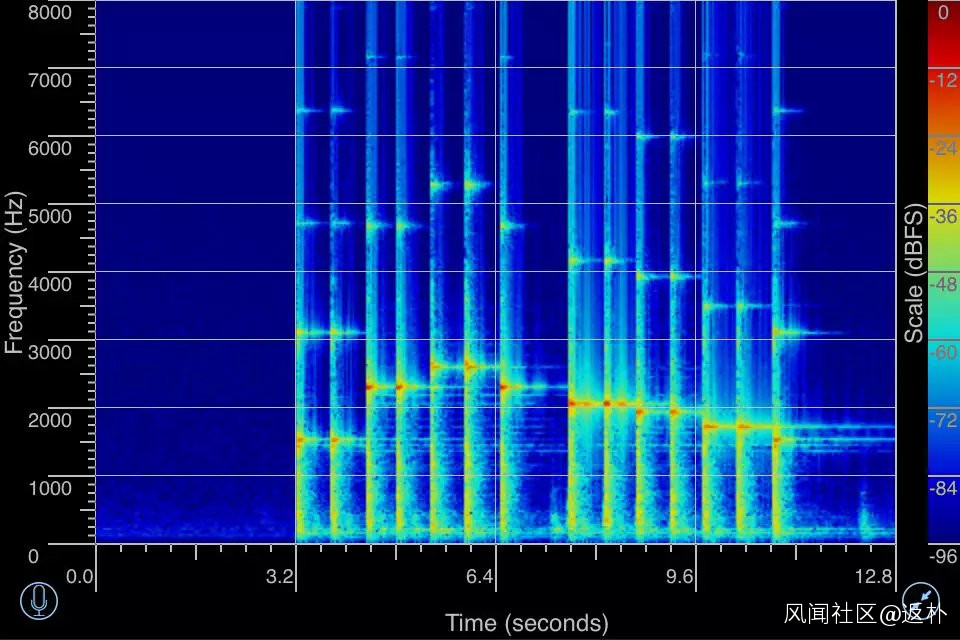Select the 6000 frequency axis label

50,148
